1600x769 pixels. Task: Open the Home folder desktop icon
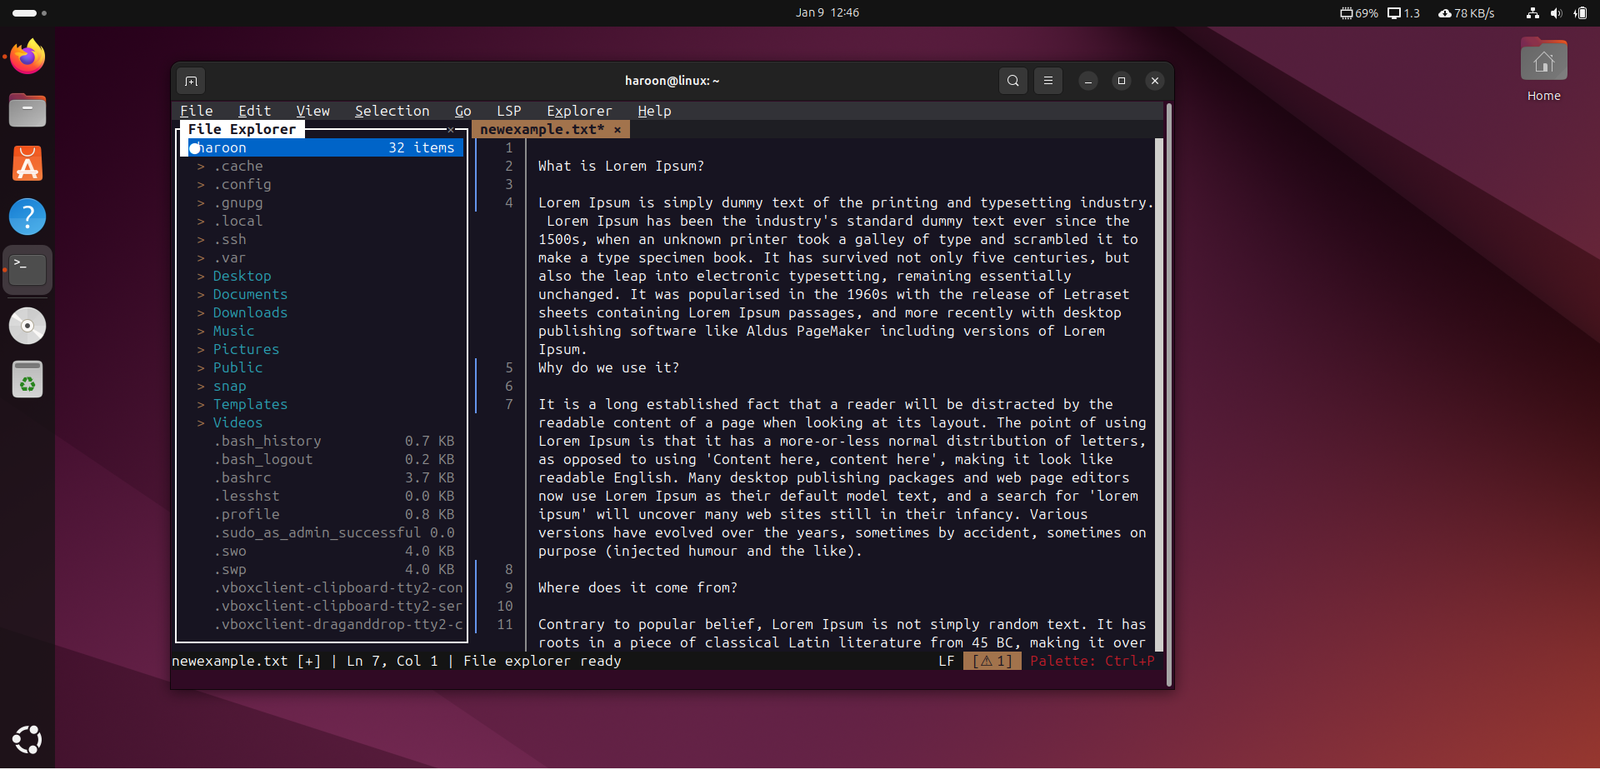[1543, 68]
